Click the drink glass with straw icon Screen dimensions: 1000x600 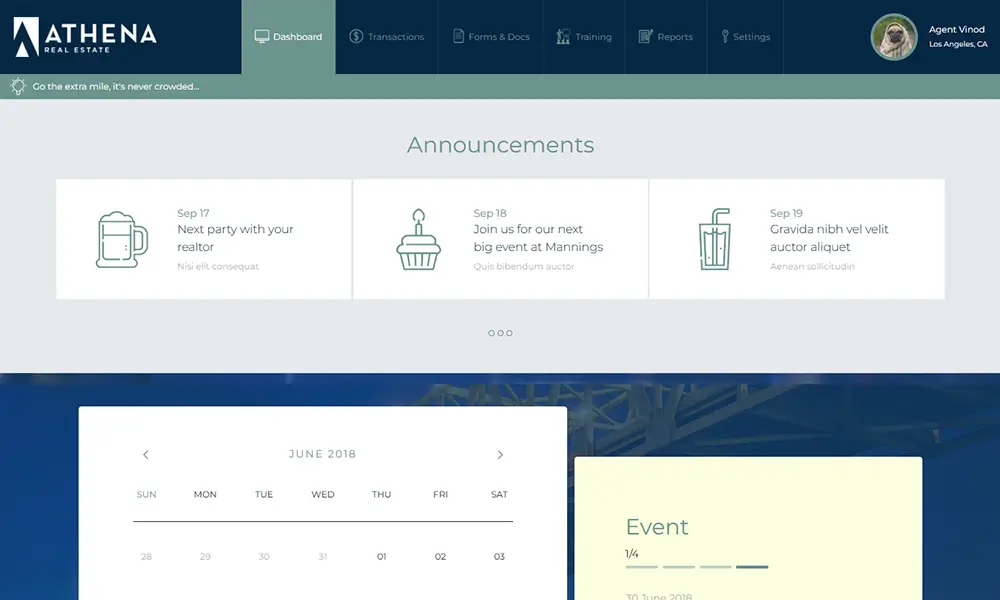pyautogui.click(x=714, y=239)
